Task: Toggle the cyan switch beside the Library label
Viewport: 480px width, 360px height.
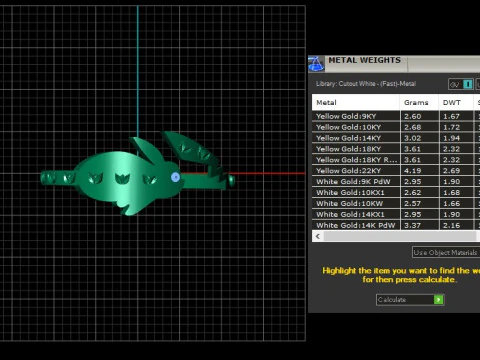Action: [468, 84]
